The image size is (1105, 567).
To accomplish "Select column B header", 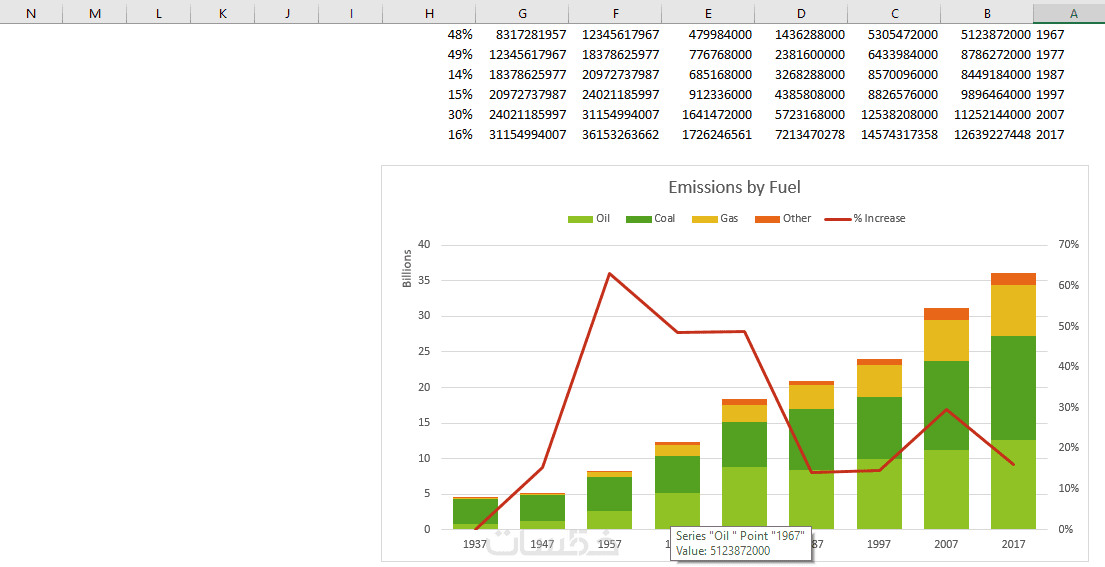I will click(x=987, y=13).
